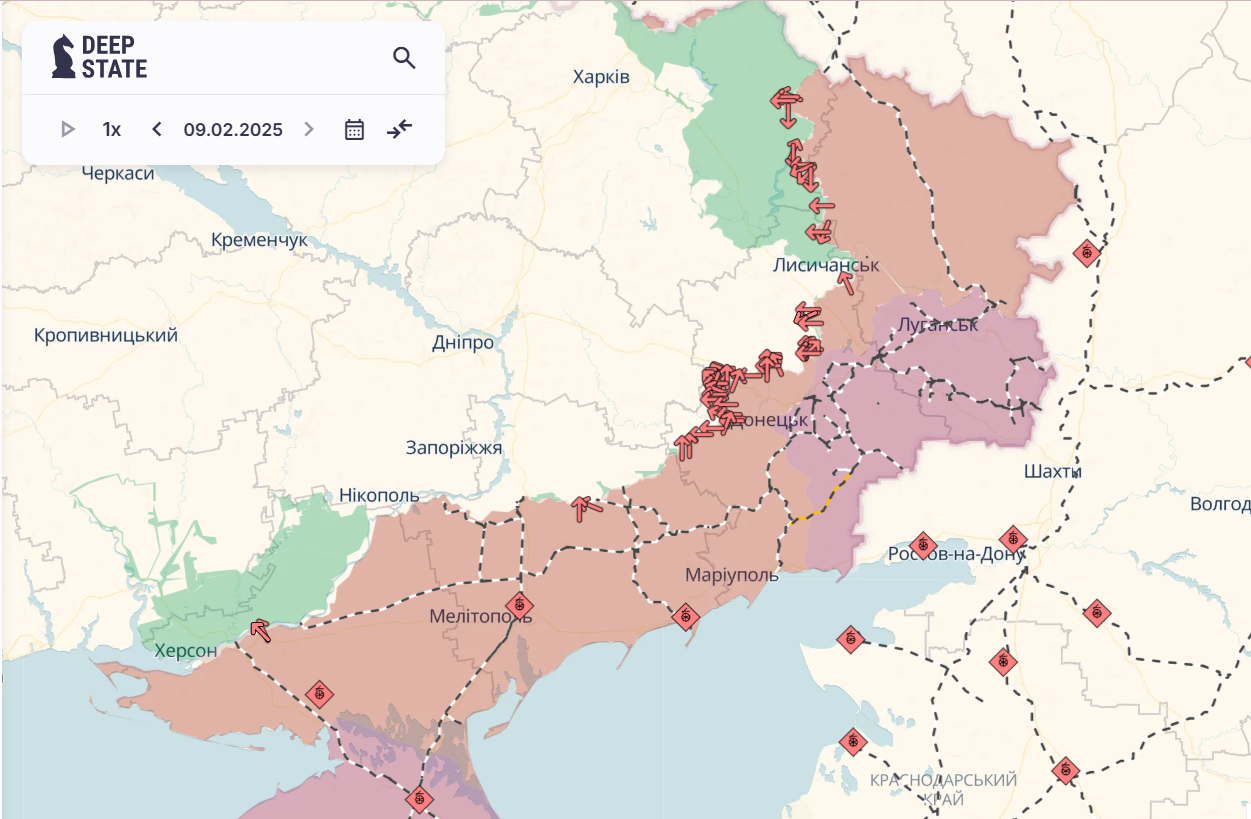Open the DeepState logo link
Viewport: 1251px width, 819px height.
(x=99, y=57)
